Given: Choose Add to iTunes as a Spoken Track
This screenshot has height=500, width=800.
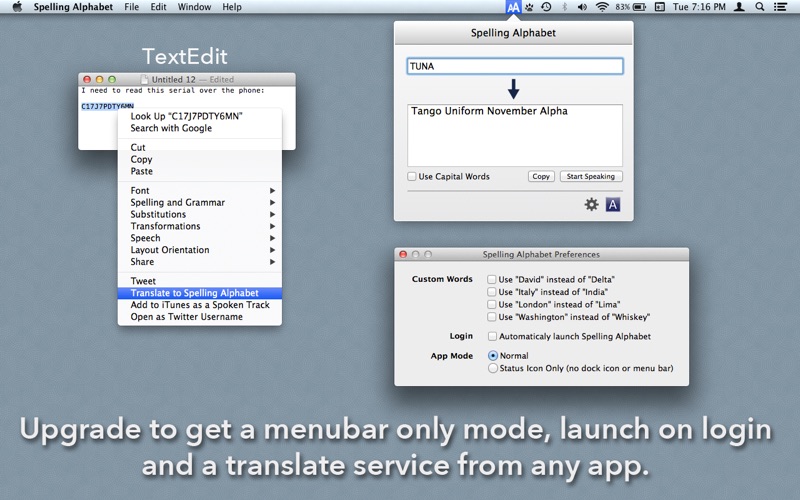Looking at the screenshot, I should tap(199, 305).
